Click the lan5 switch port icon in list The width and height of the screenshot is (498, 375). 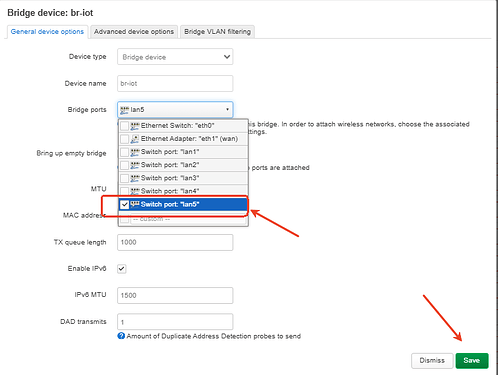(x=135, y=204)
